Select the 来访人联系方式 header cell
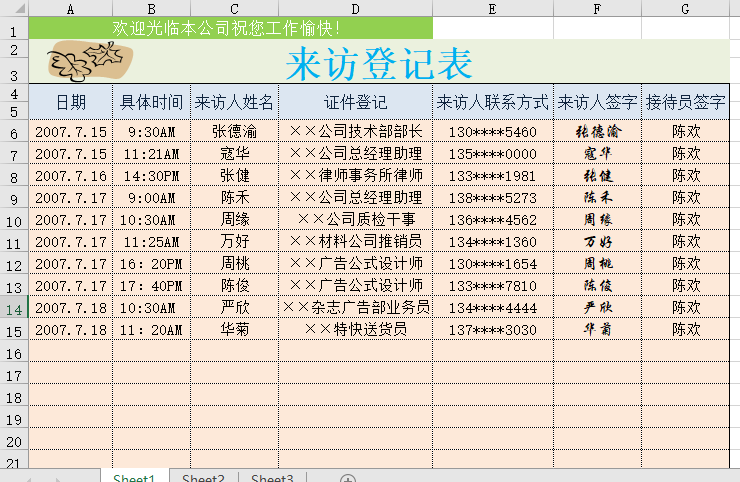The image size is (740, 482). (x=492, y=102)
